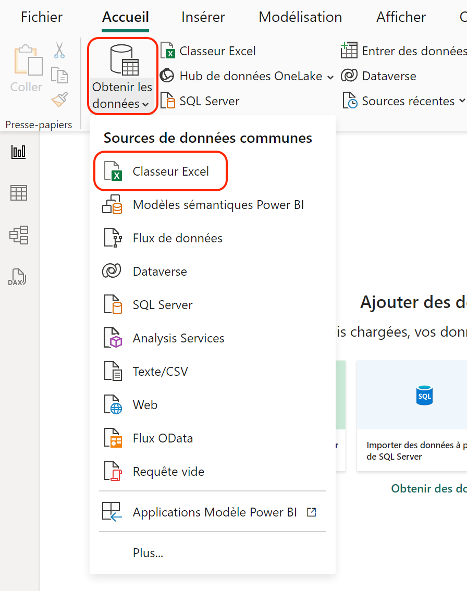
Task: Click external link icon beside Applications Modèle
Action: pyautogui.click(x=311, y=512)
